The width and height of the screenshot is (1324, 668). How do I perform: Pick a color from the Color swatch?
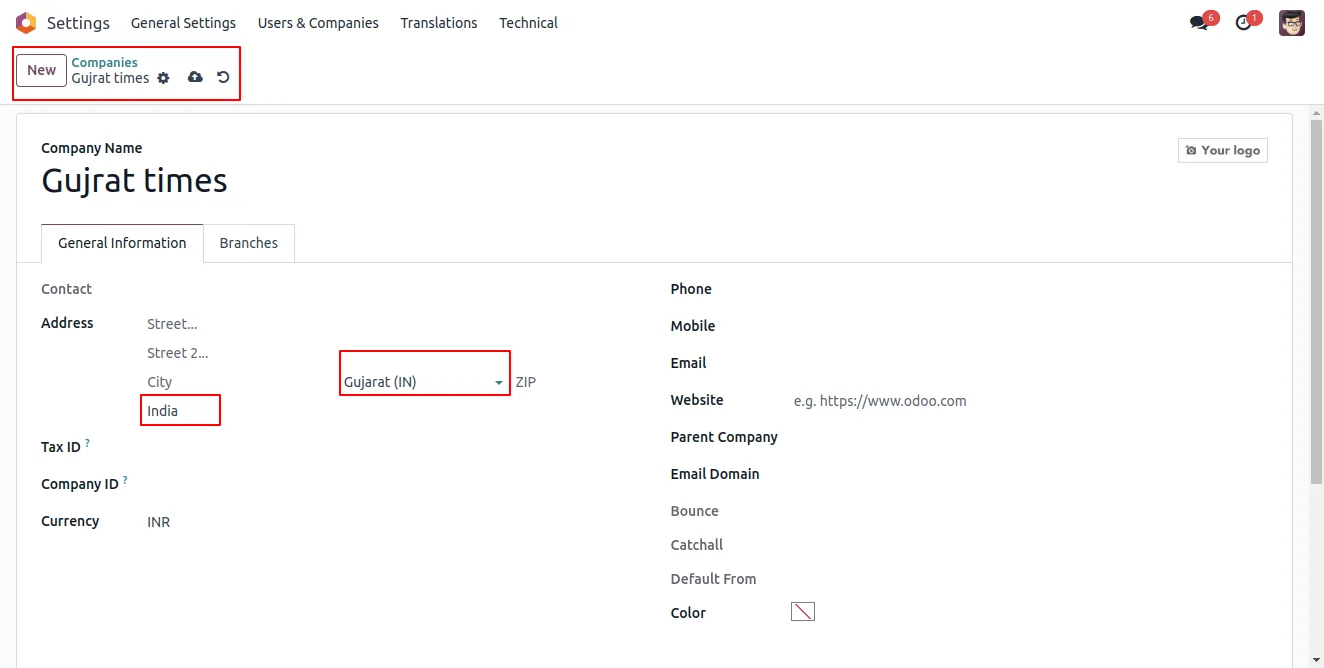(803, 612)
